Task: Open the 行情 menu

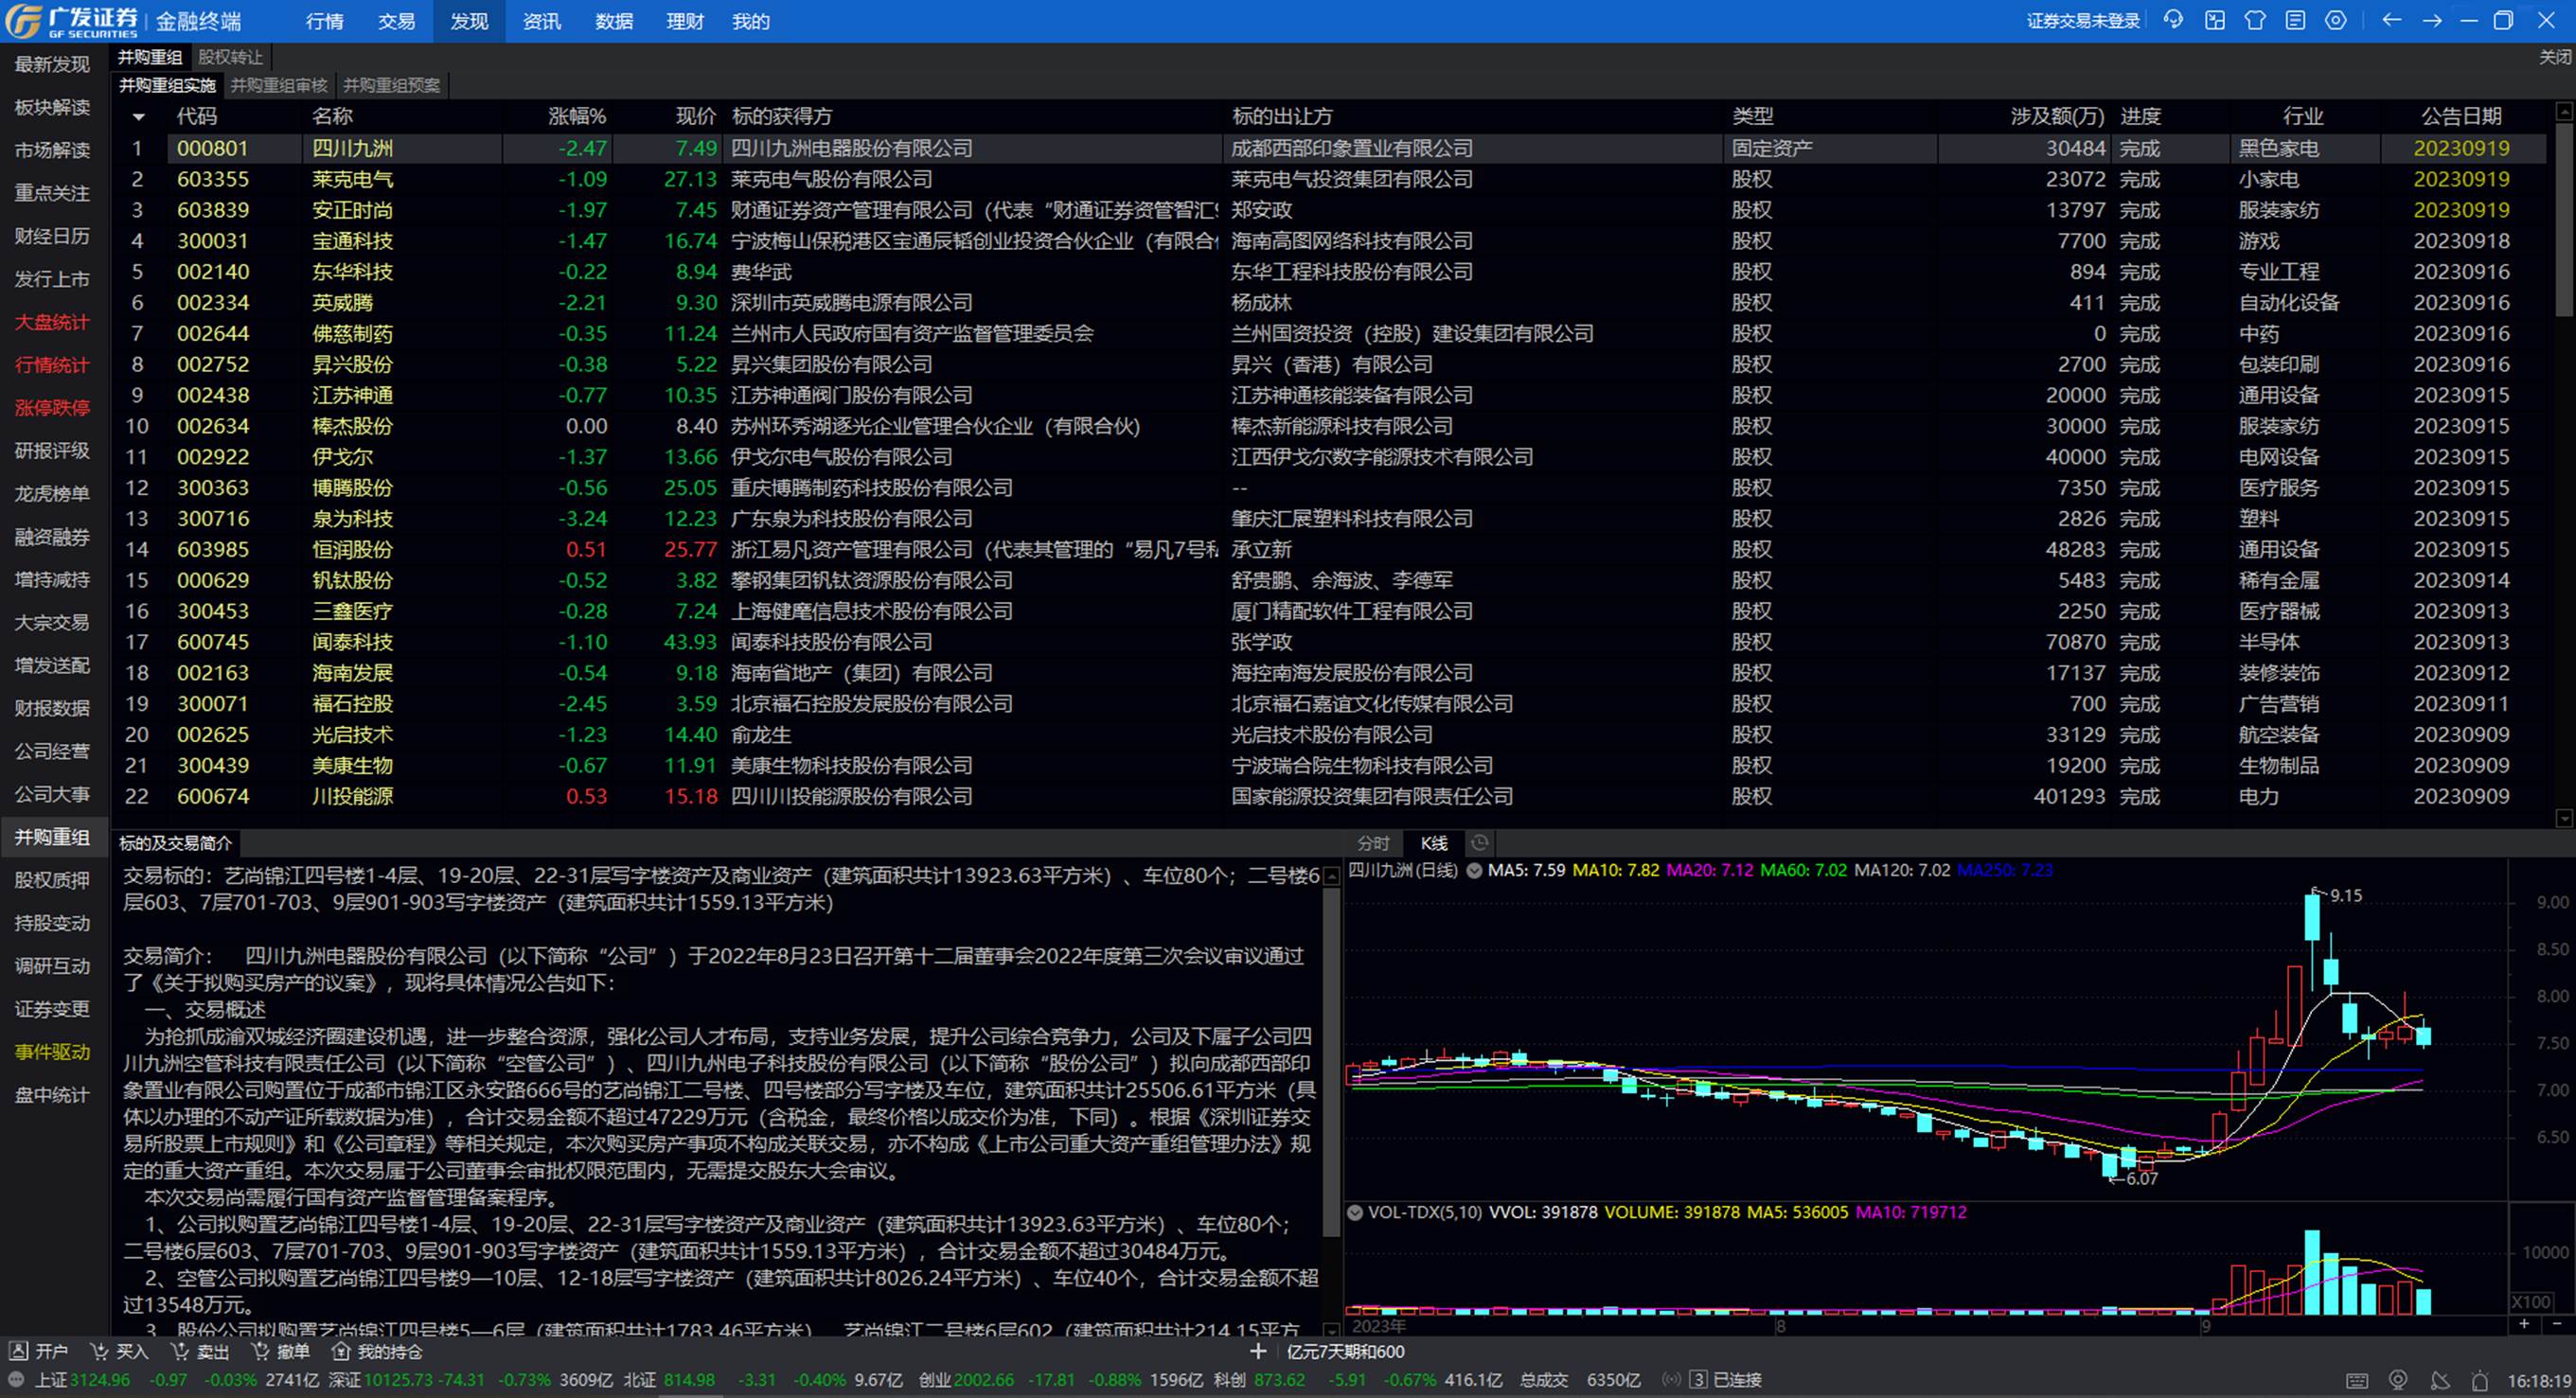Action: pos(325,21)
